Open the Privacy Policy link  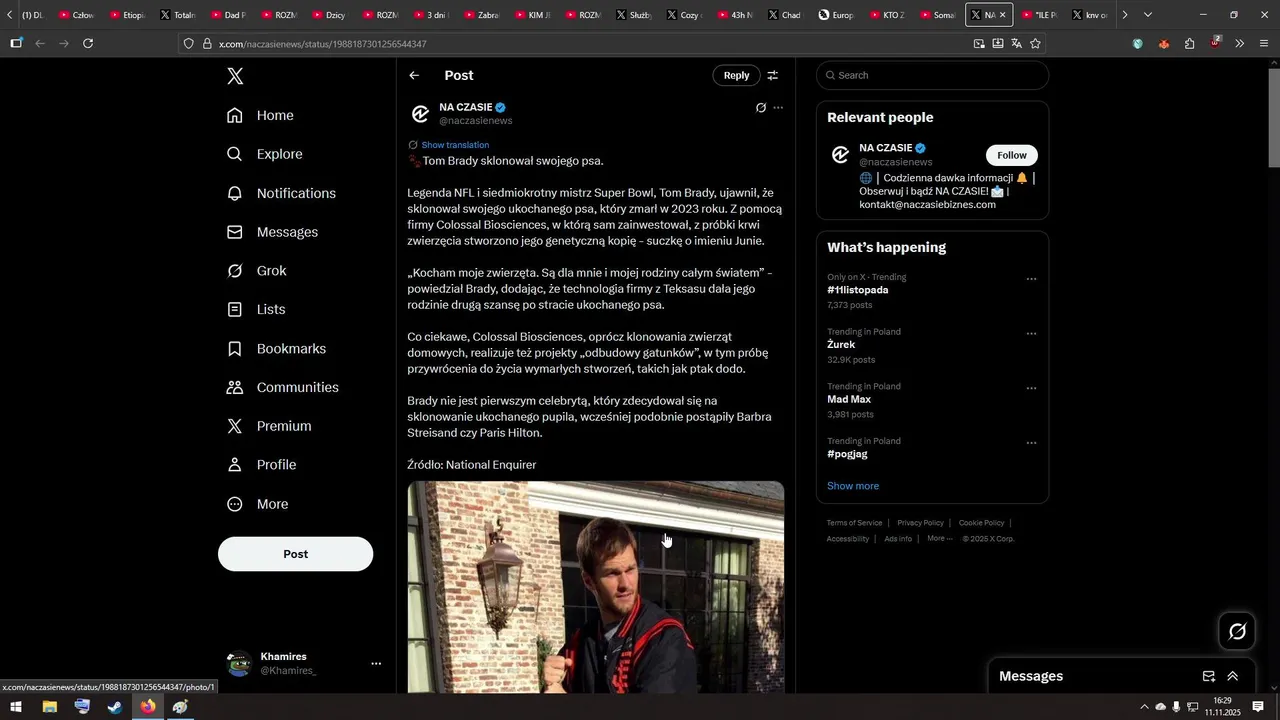pyautogui.click(x=920, y=523)
